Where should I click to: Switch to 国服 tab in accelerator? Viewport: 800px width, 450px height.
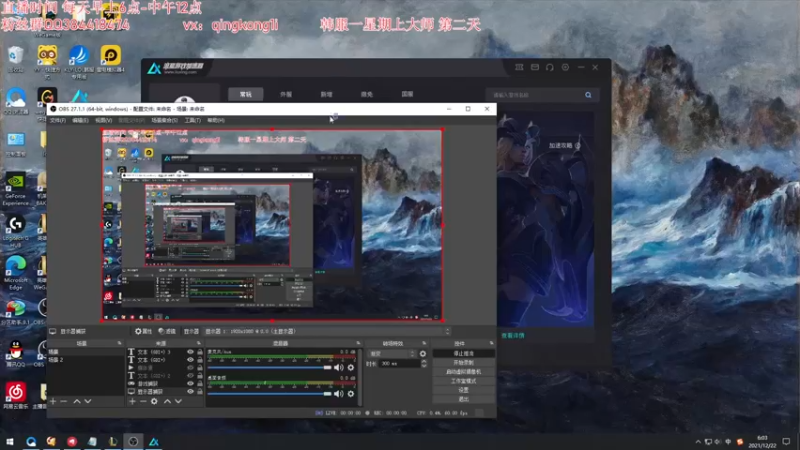click(407, 94)
